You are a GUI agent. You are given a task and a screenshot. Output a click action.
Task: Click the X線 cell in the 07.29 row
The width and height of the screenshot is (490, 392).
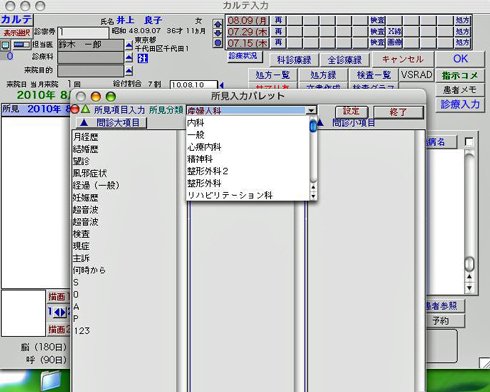click(x=395, y=32)
